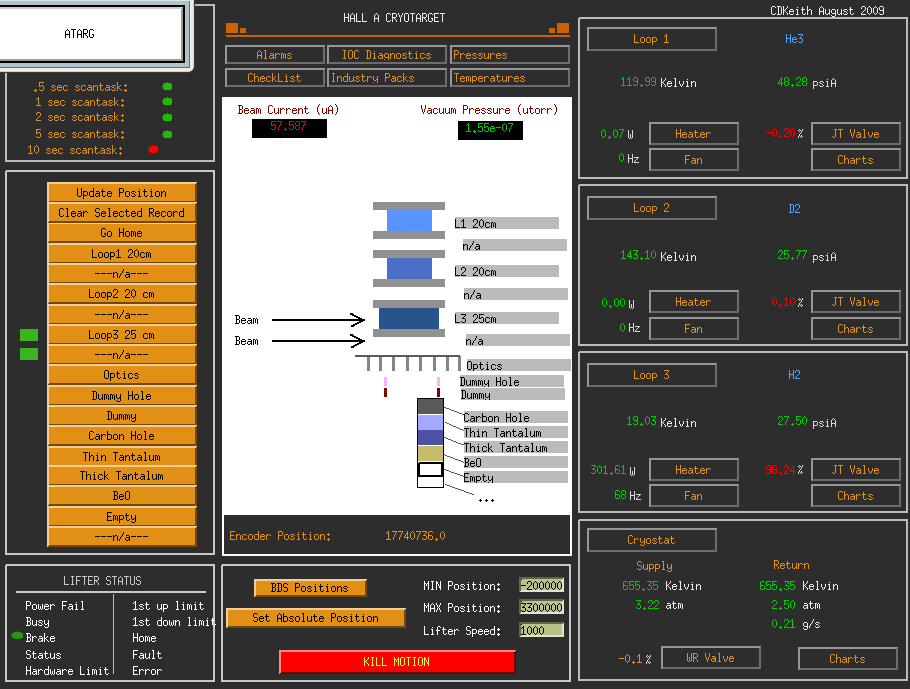Open Loop 3 Heater controls
910x689 pixels.
694,470
